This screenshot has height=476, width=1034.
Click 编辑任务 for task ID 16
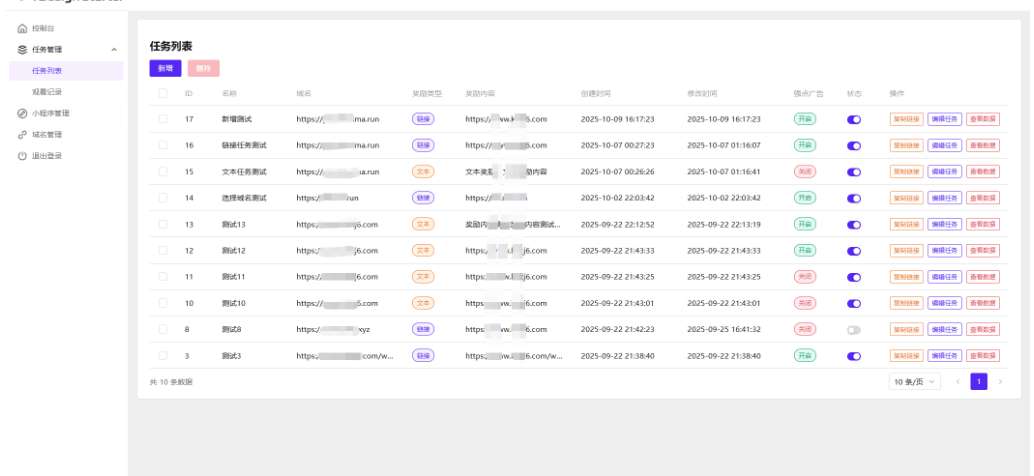tap(944, 145)
